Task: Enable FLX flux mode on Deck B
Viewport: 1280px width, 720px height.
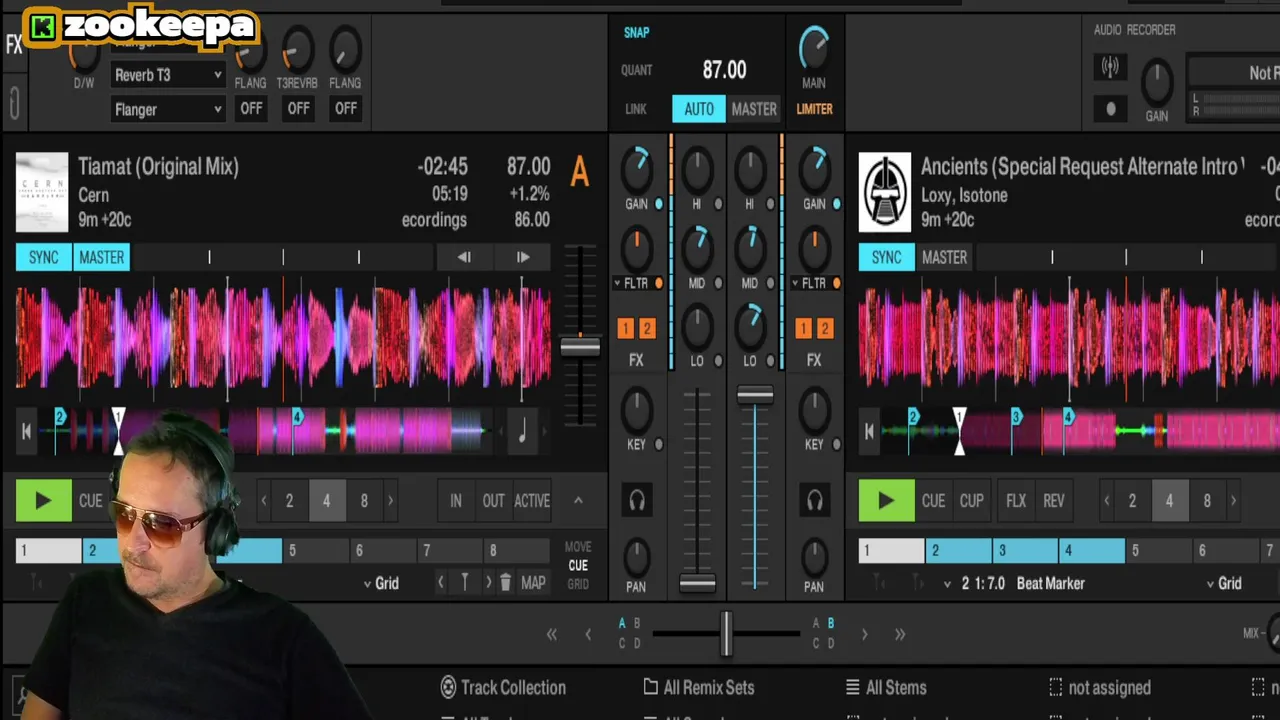Action: coord(1016,501)
